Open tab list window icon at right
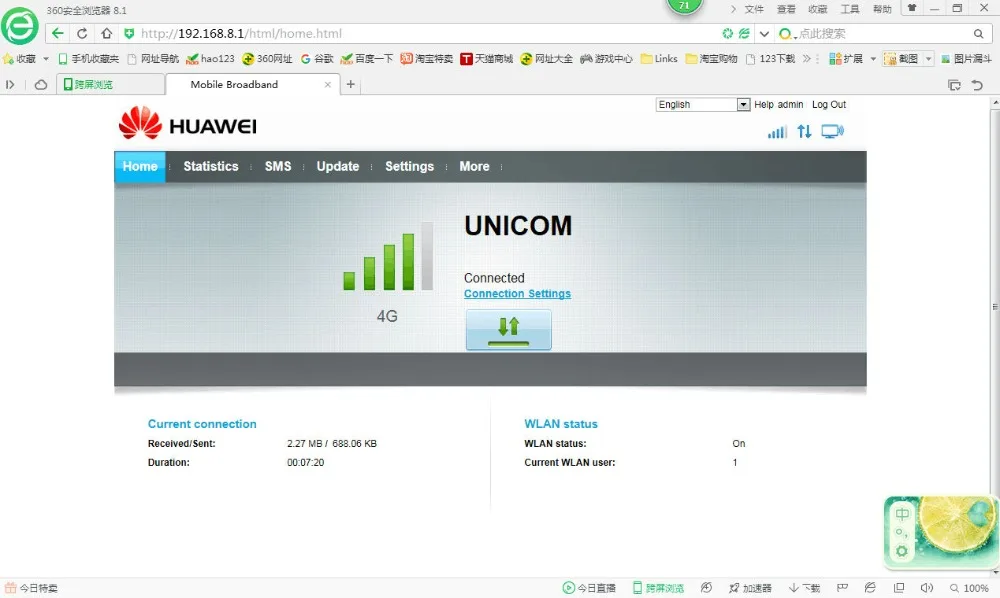Viewport: 1000px width, 598px height. click(954, 85)
